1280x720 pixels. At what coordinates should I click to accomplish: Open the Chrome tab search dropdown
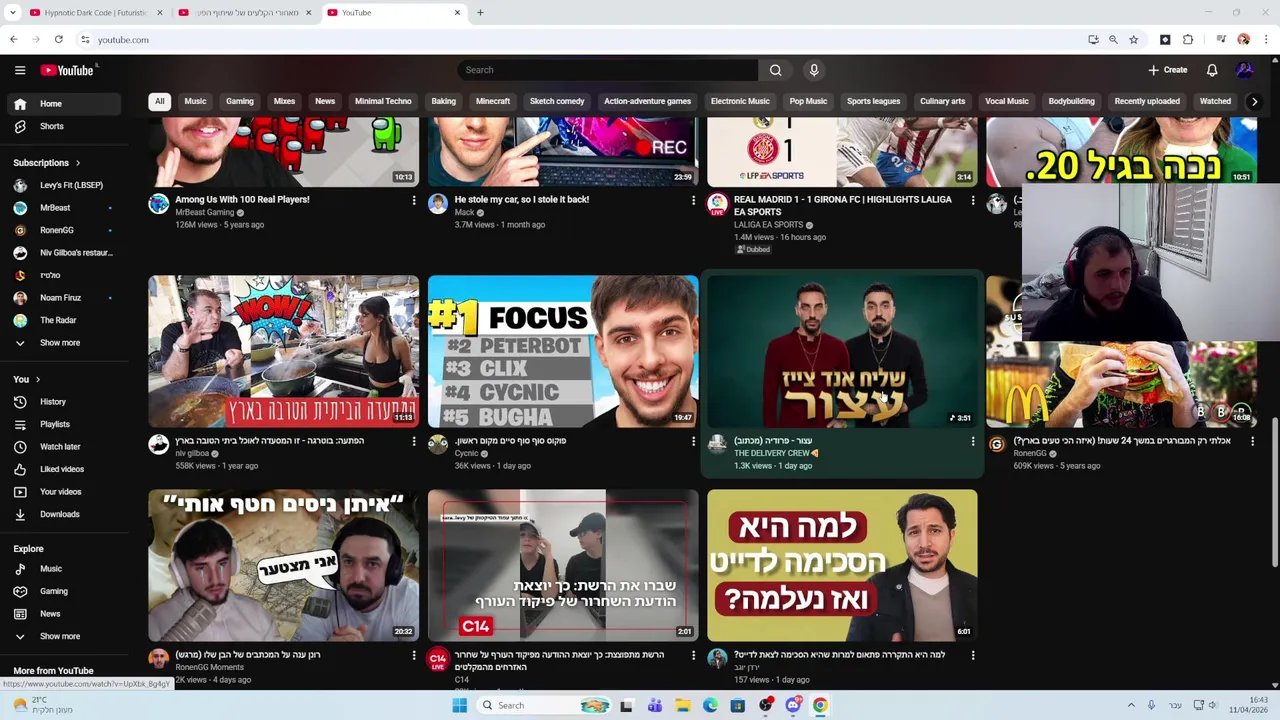click(x=13, y=13)
